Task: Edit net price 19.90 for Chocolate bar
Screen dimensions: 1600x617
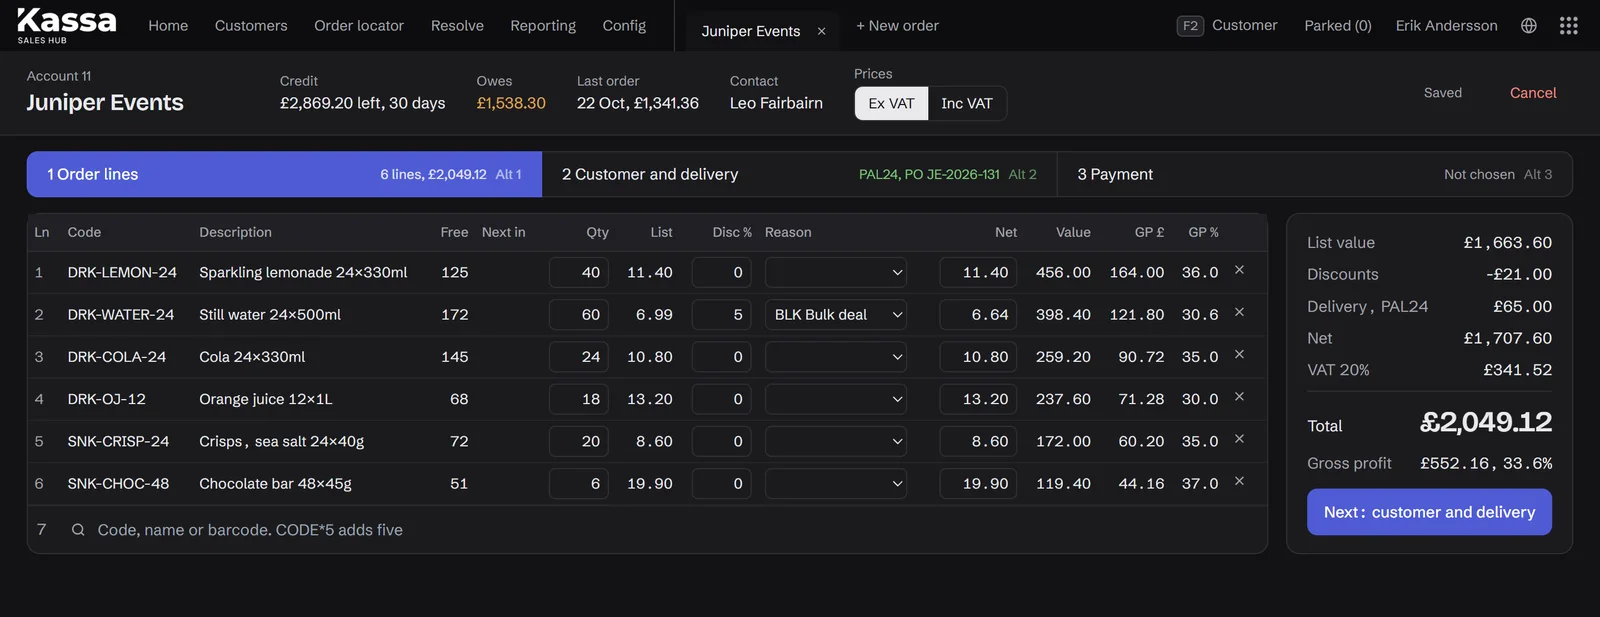Action: click(978, 483)
